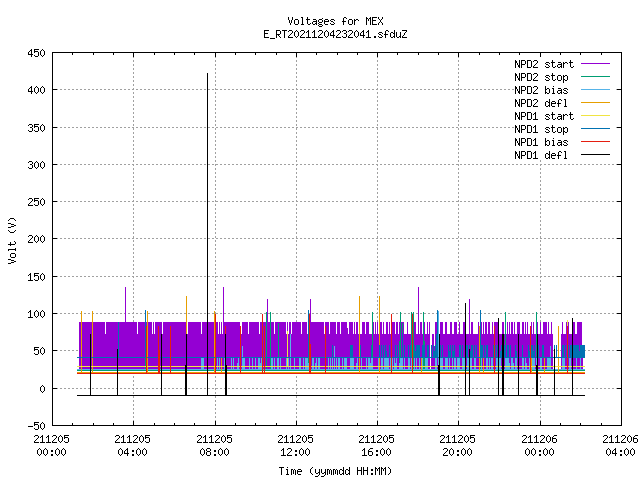Click the 50 y-axis tick label
This screenshot has width=640, height=480.
[x=39, y=351]
